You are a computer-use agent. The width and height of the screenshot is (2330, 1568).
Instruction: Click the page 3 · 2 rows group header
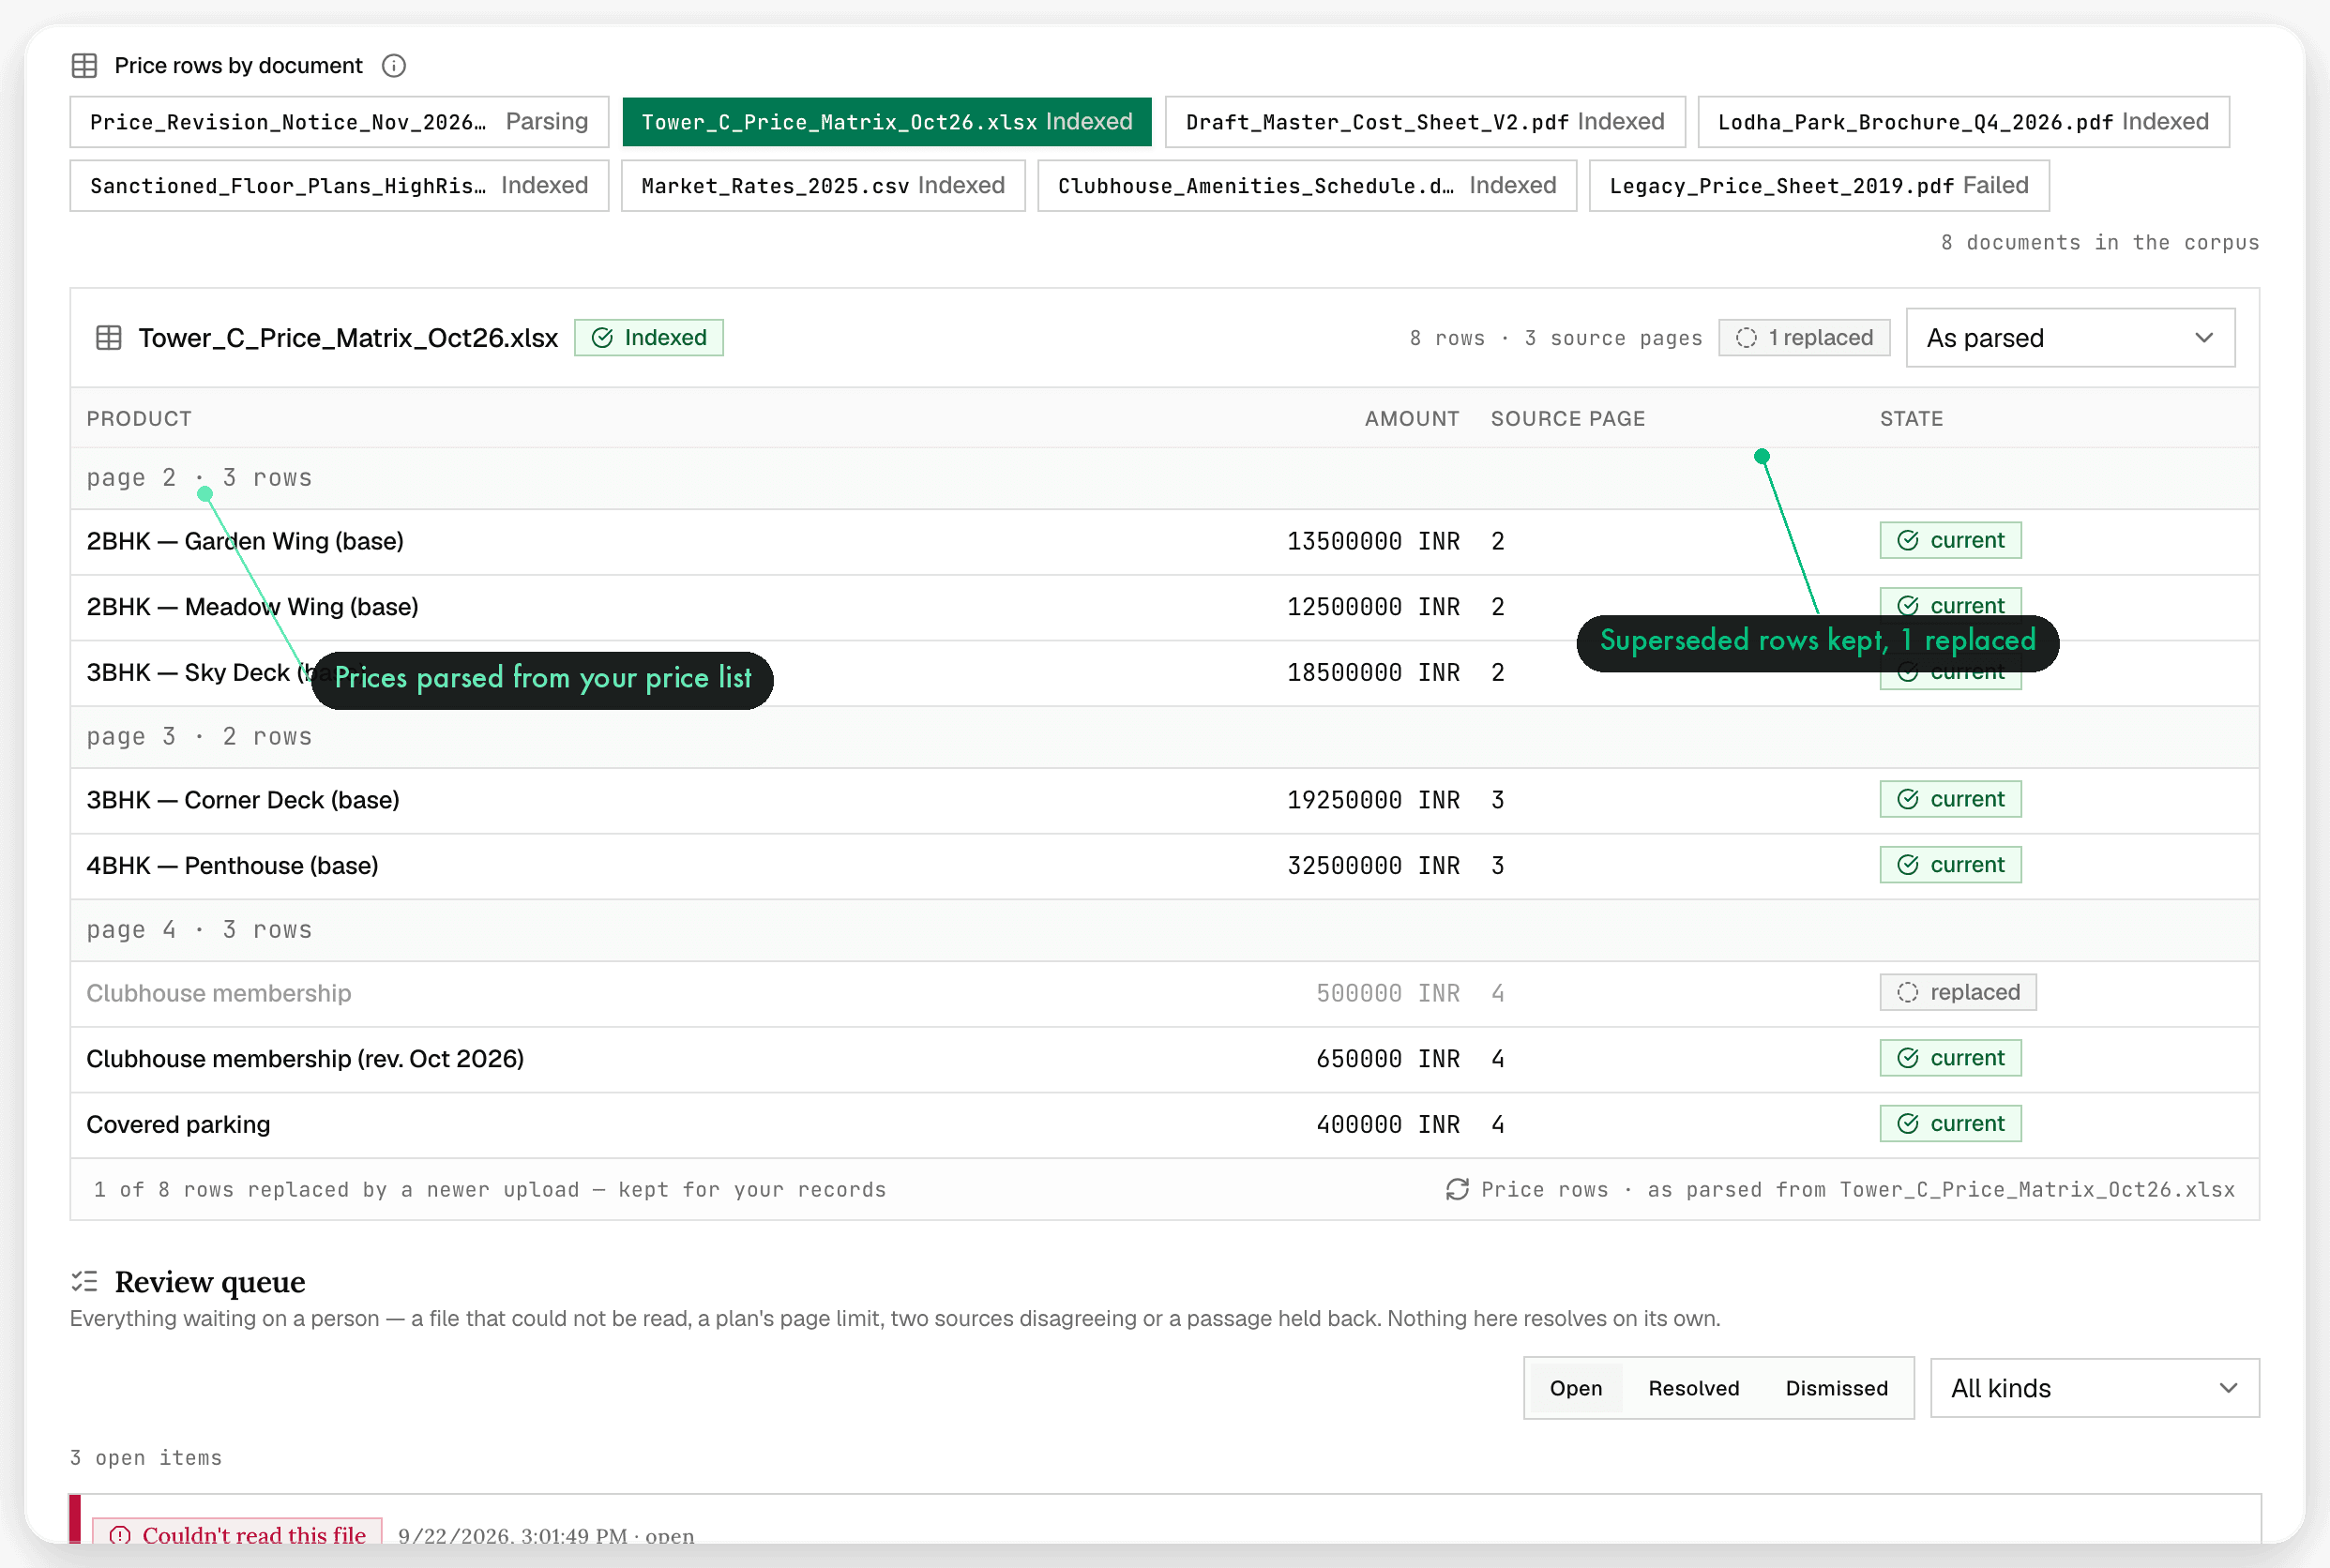click(1164, 737)
